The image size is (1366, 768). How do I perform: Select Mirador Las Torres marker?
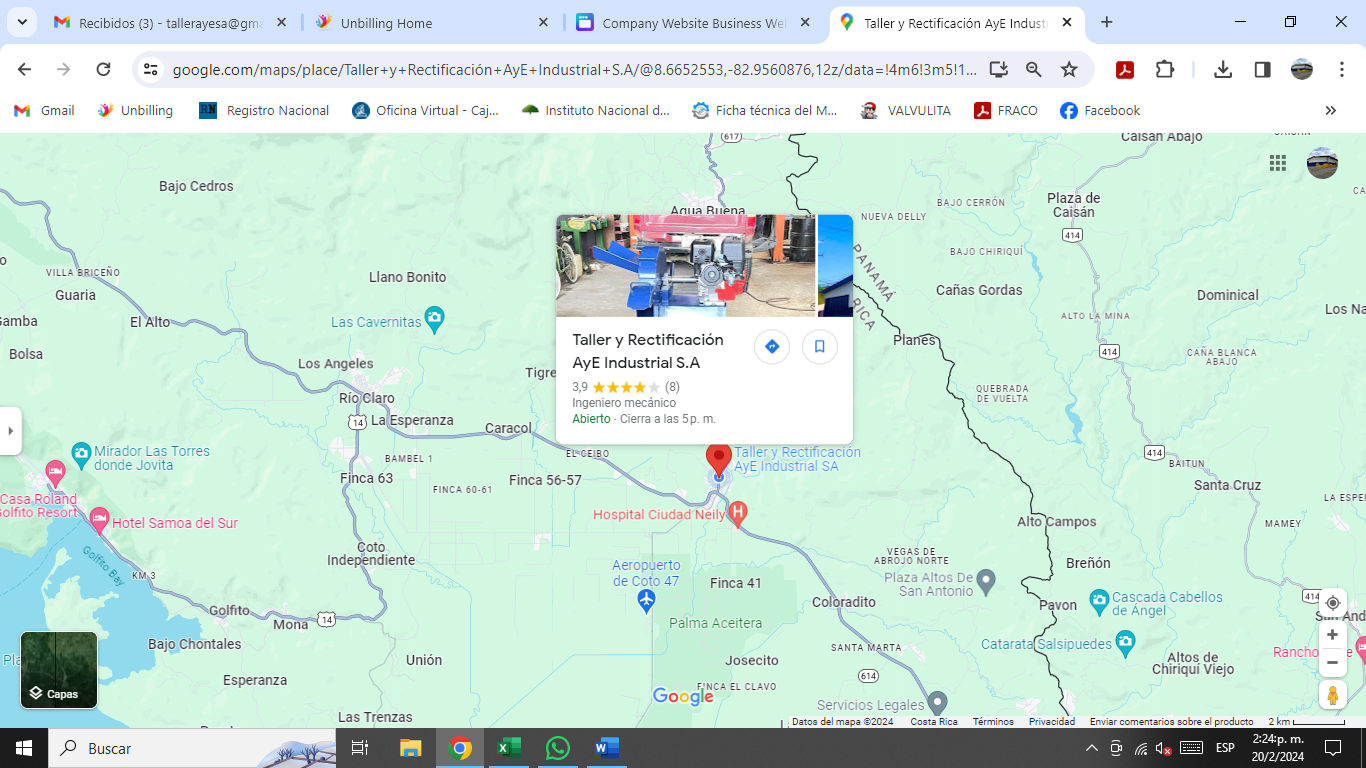(x=81, y=453)
